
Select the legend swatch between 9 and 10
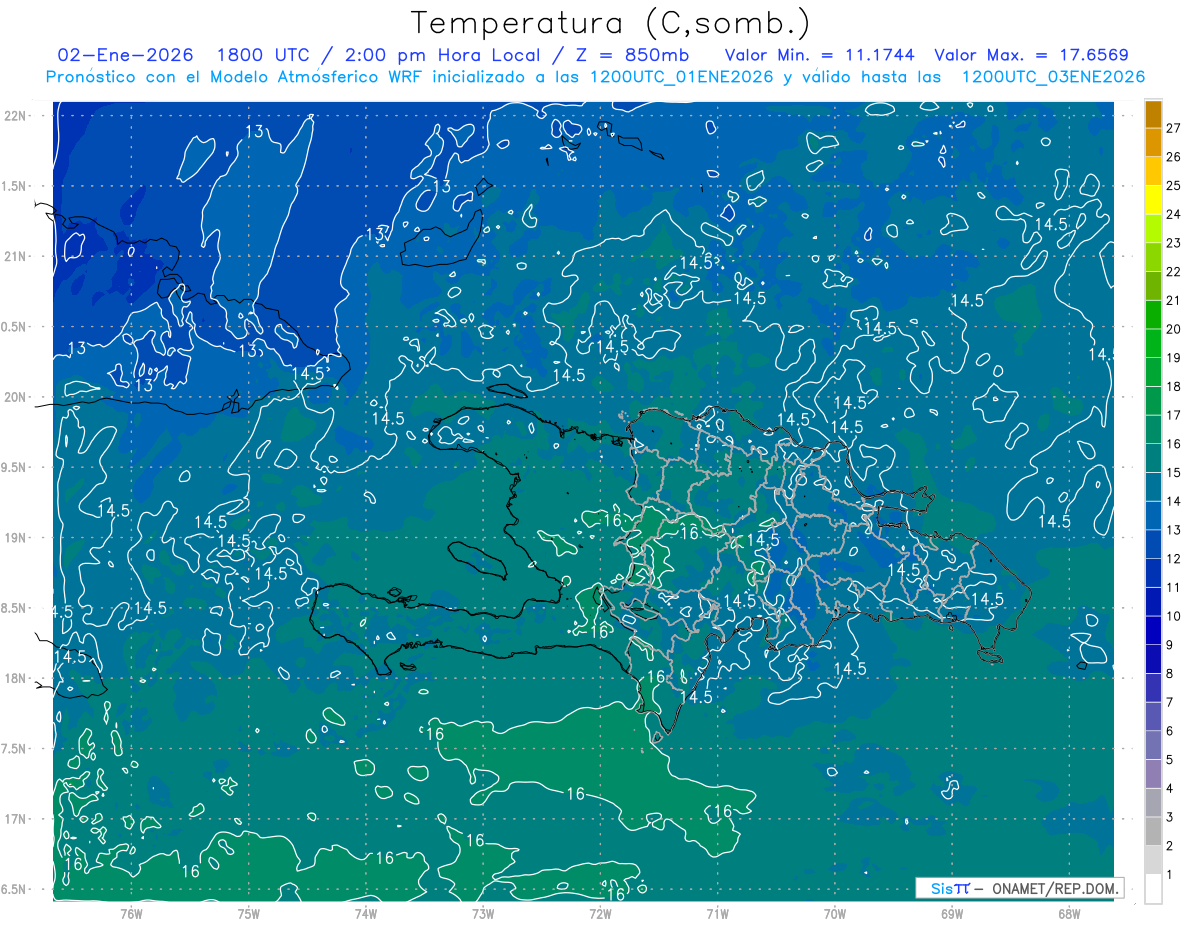coord(1153,630)
